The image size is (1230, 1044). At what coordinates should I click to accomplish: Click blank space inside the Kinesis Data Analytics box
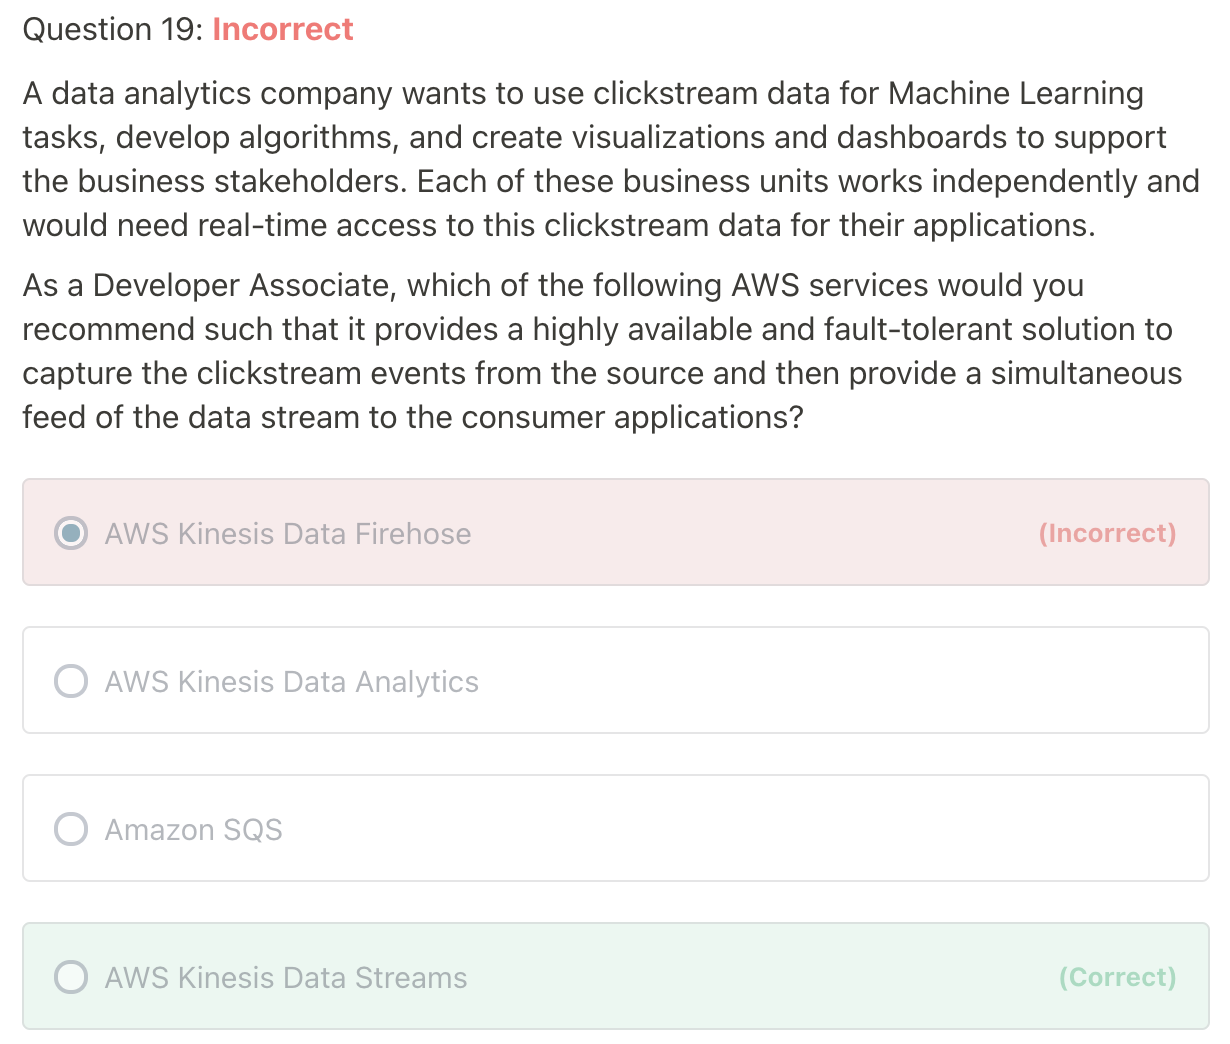(x=800, y=681)
